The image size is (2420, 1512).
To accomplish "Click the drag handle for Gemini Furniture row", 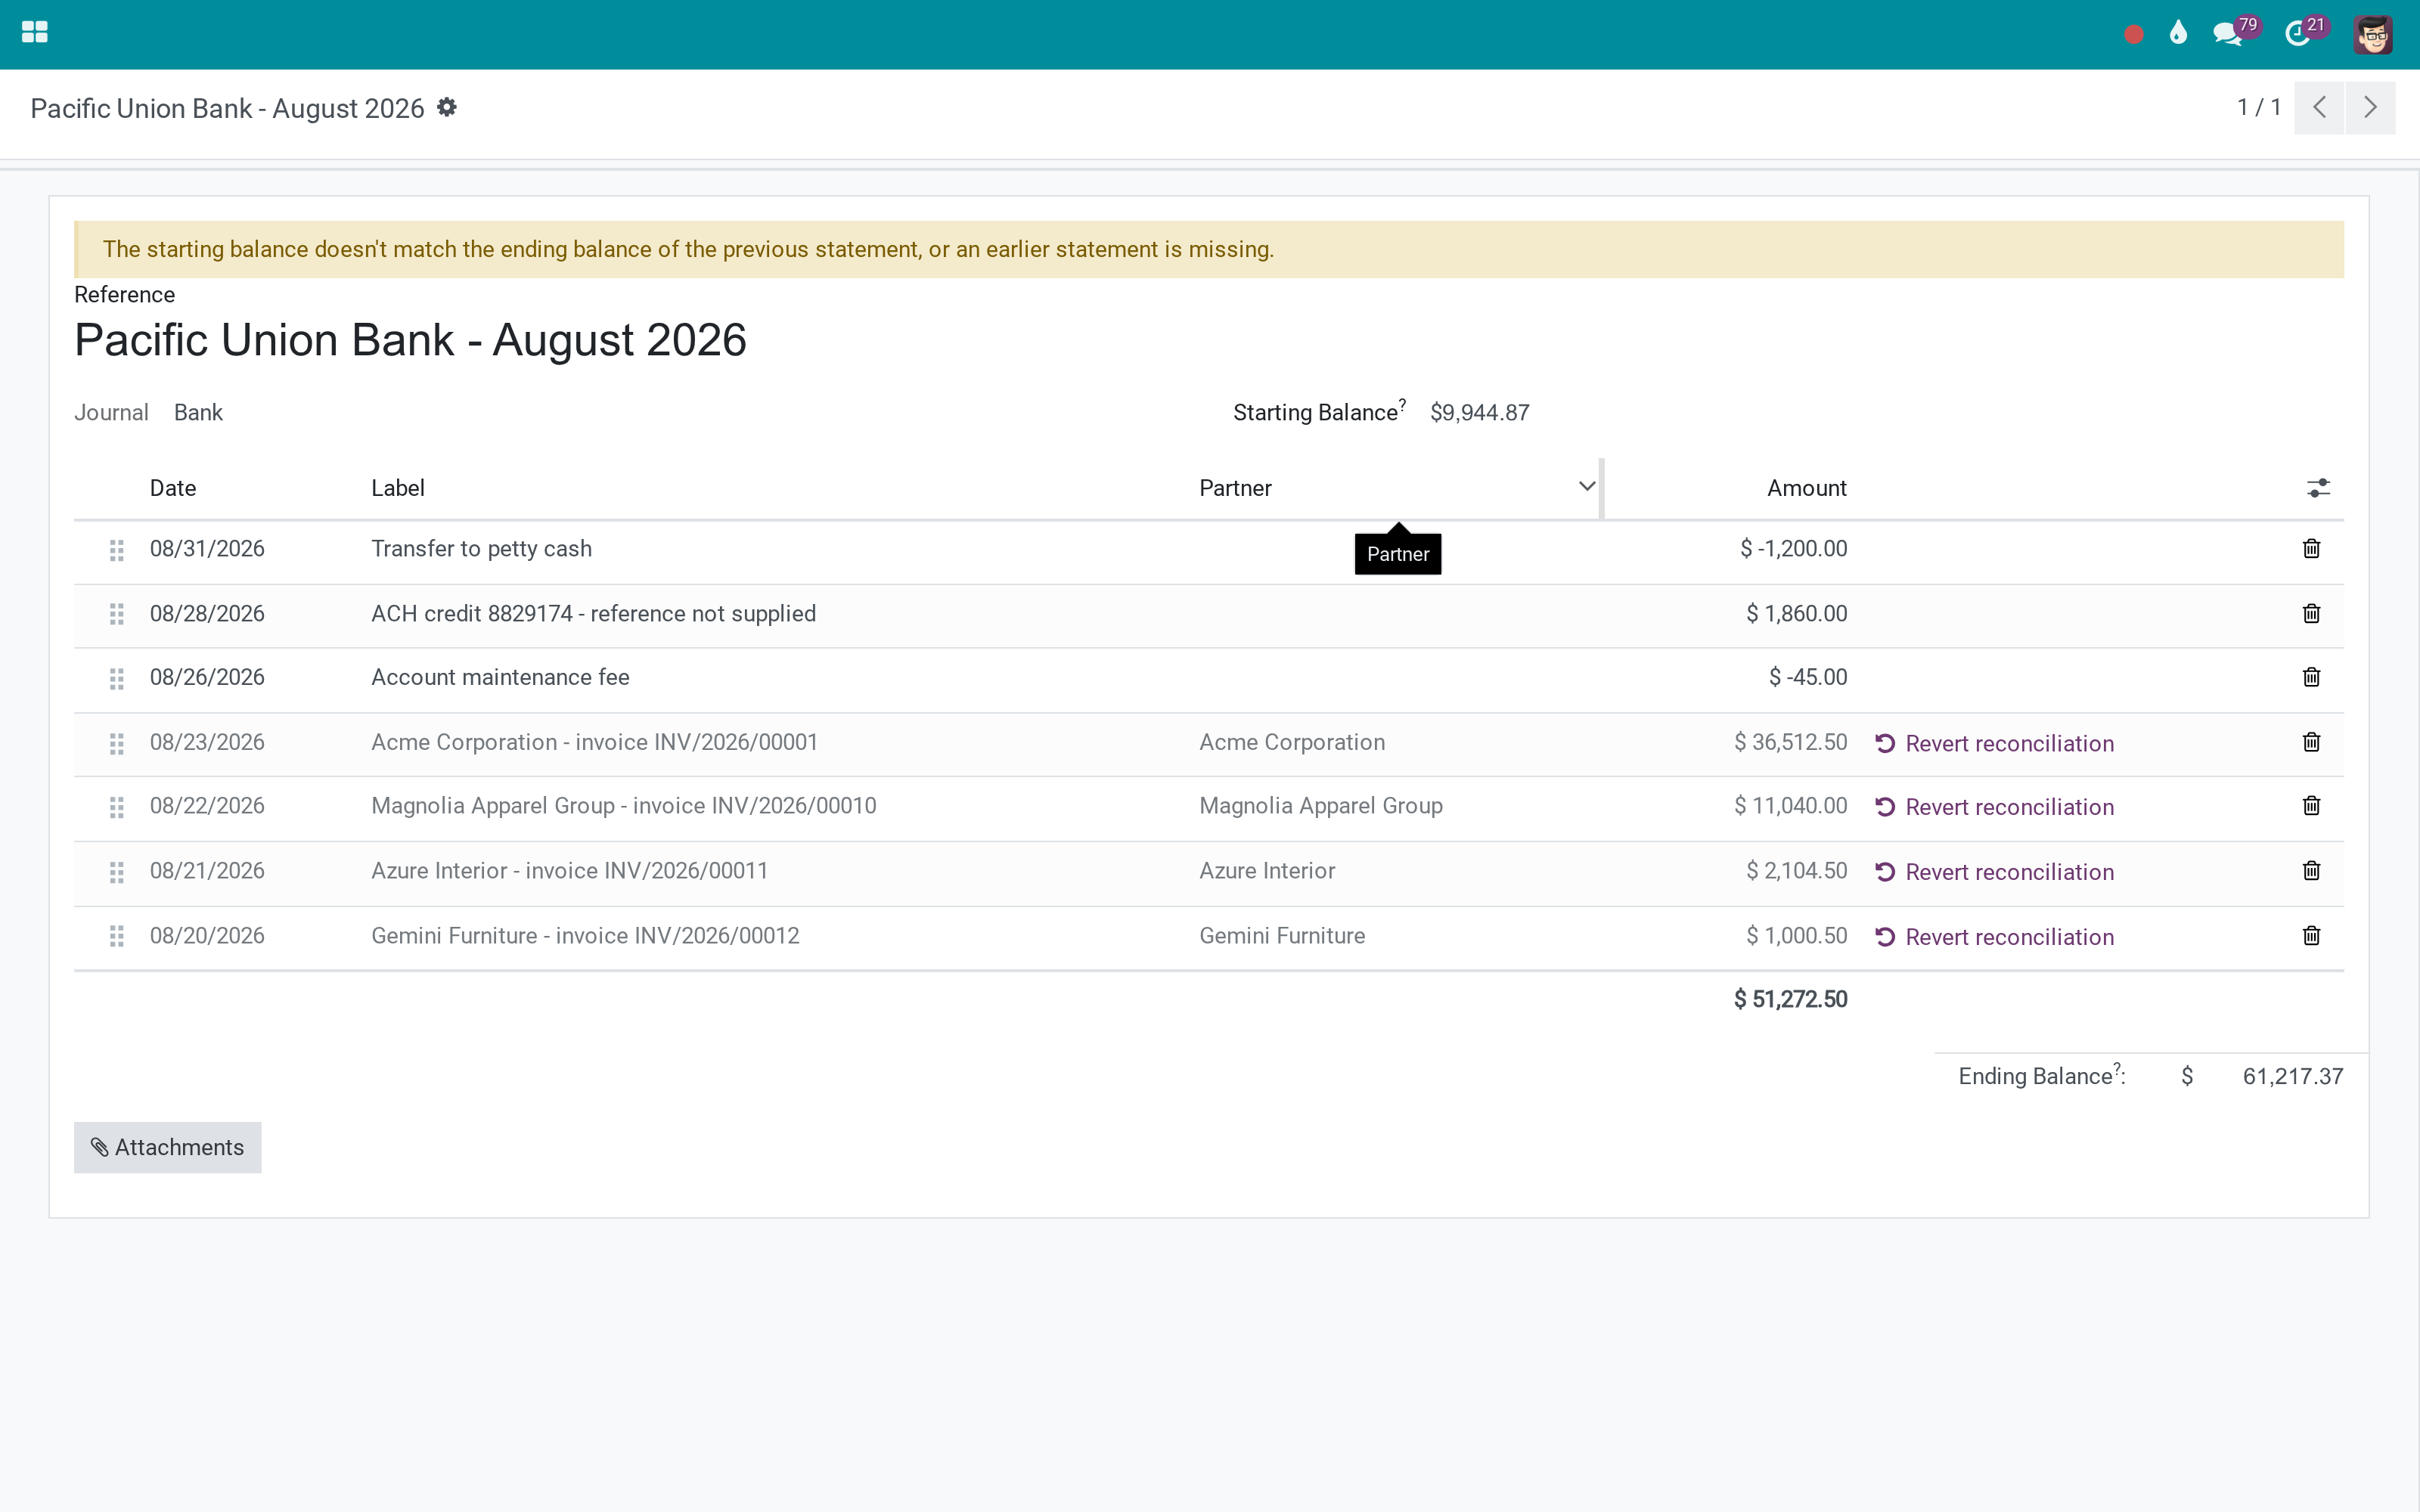I will click(117, 937).
